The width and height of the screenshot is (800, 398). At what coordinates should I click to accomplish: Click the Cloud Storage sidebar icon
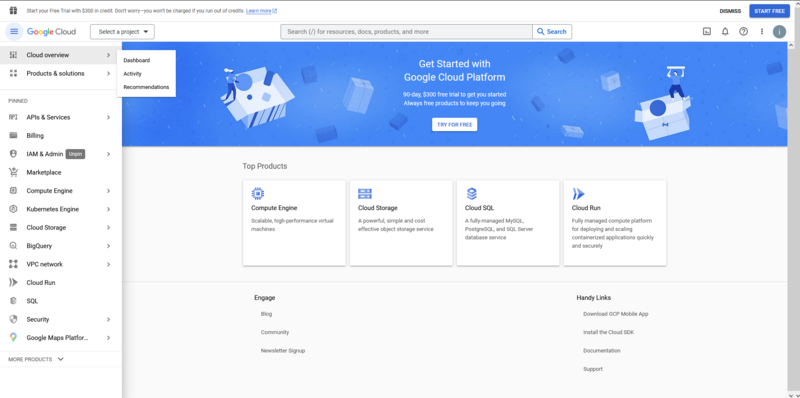pos(13,228)
